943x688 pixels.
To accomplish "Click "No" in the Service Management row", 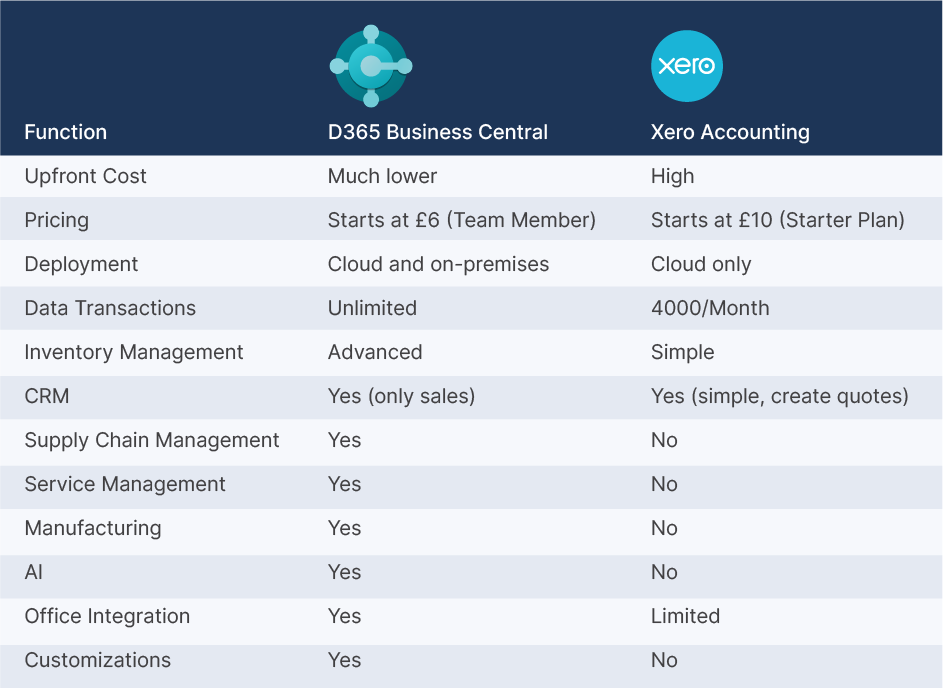I will (665, 484).
